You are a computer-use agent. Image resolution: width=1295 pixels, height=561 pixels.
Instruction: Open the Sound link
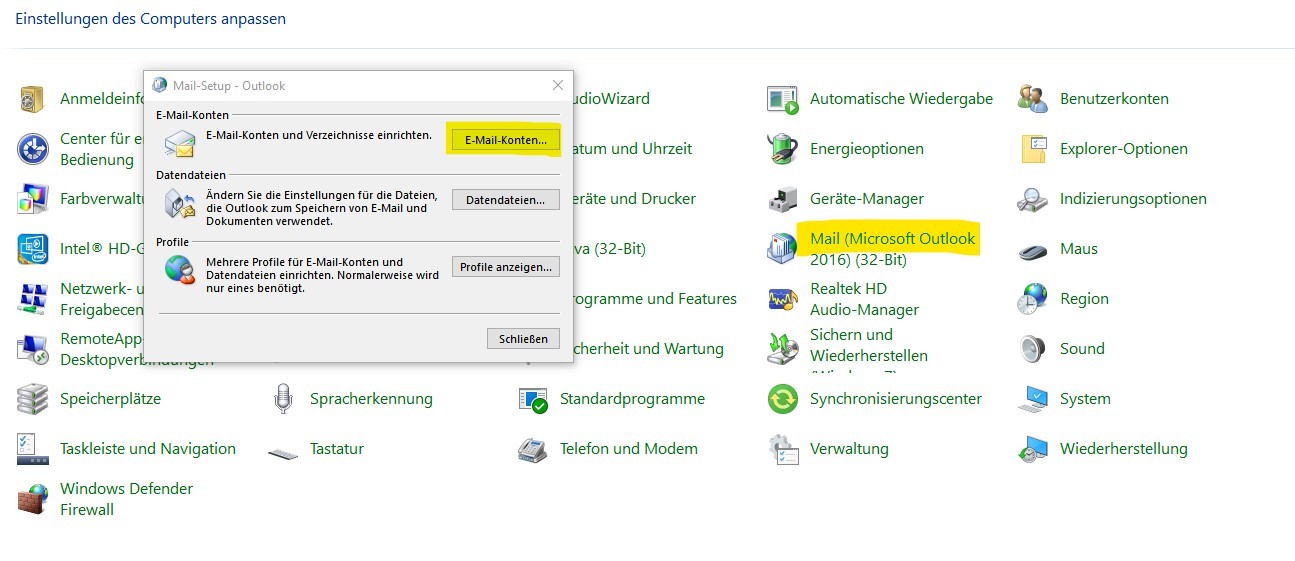(1082, 349)
